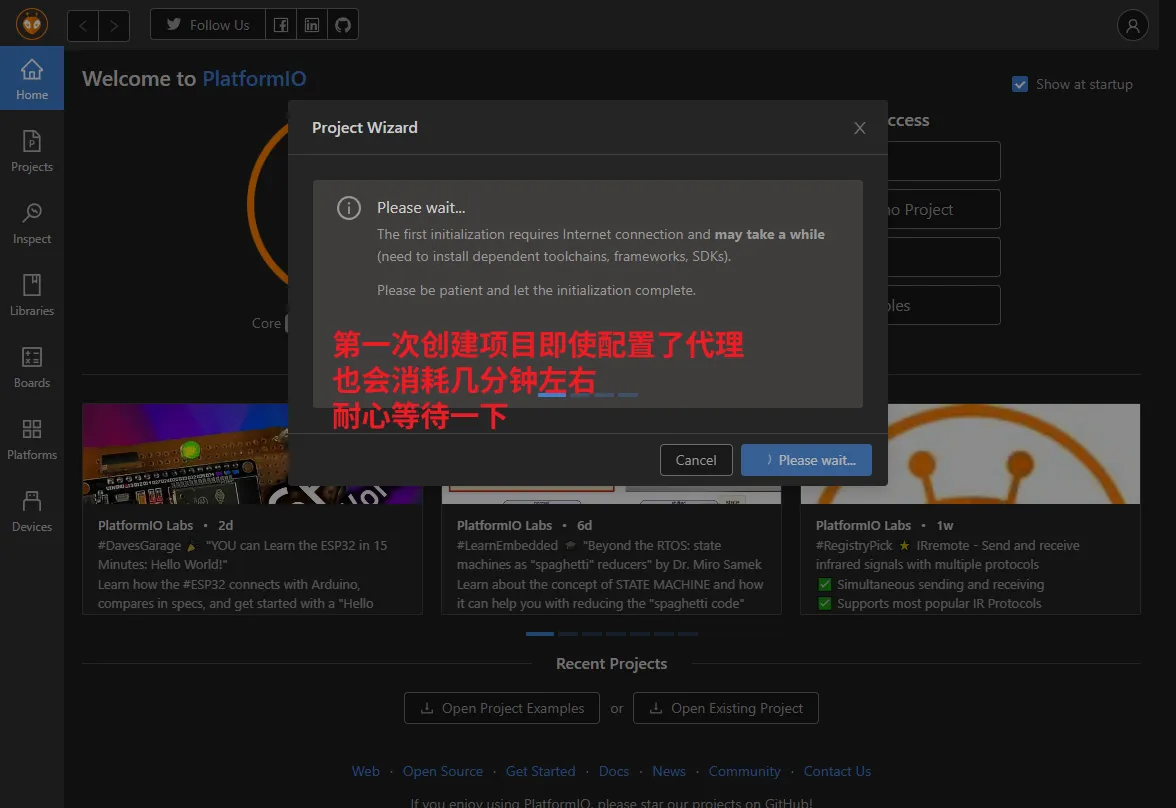The height and width of the screenshot is (808, 1176).
Task: Click the #RegistryPick hashtag text
Action: click(x=854, y=545)
